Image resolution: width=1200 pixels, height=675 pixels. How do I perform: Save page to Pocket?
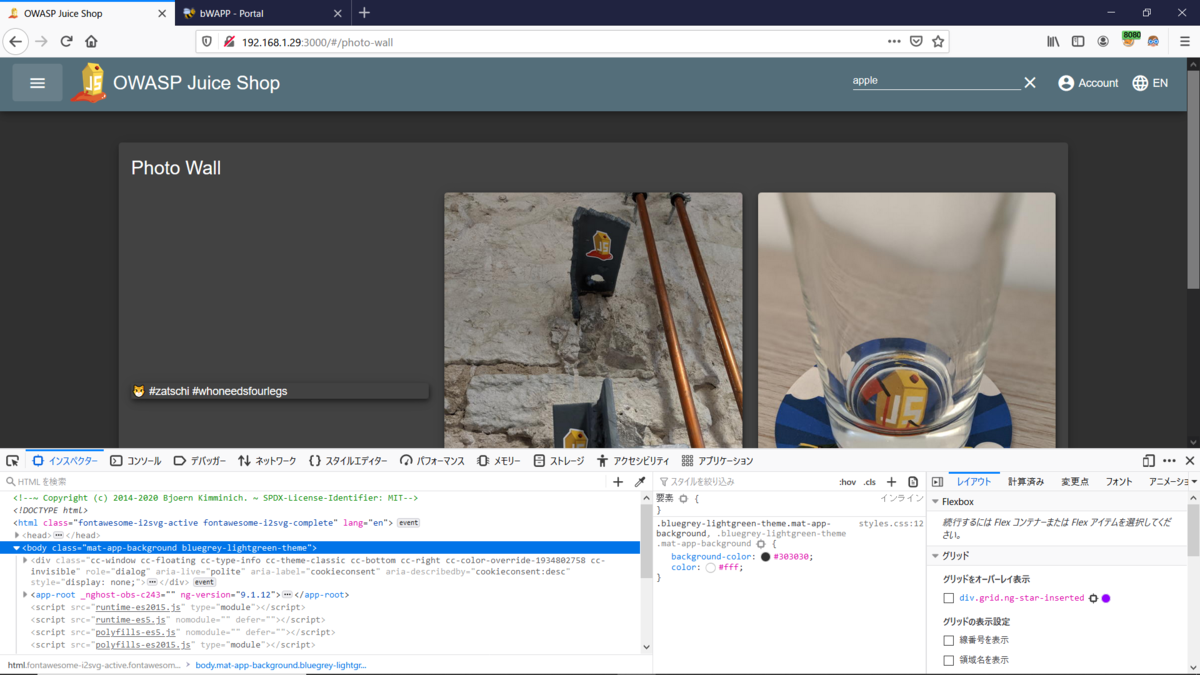pyautogui.click(x=916, y=42)
